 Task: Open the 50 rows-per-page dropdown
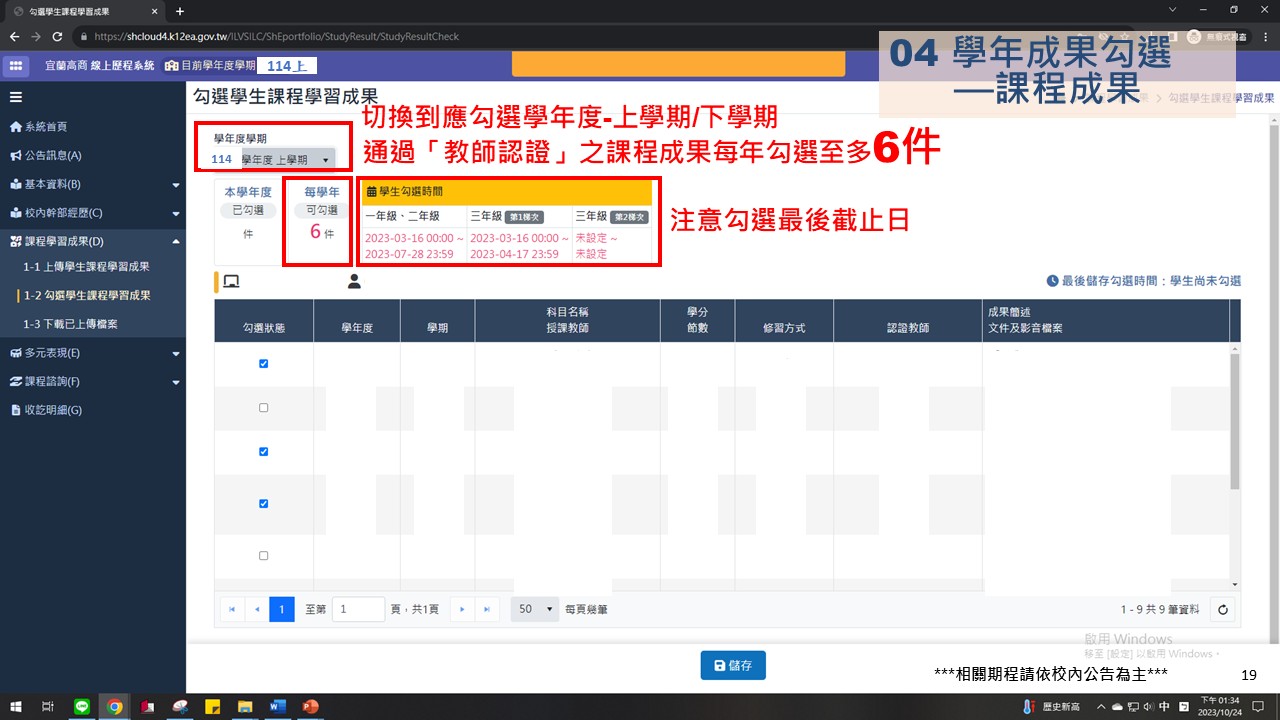tap(535, 609)
